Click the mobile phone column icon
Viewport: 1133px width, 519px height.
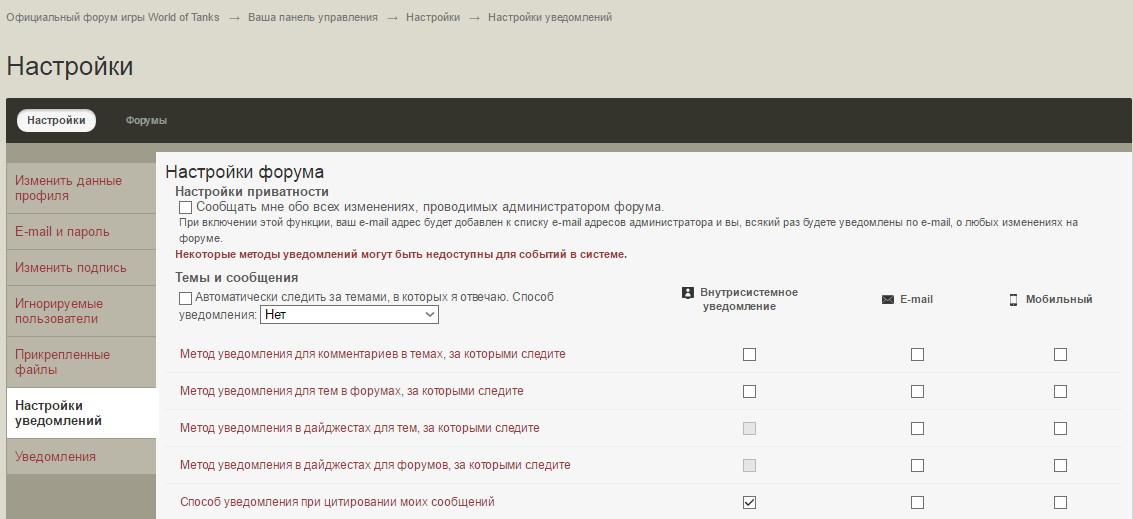[1013, 299]
